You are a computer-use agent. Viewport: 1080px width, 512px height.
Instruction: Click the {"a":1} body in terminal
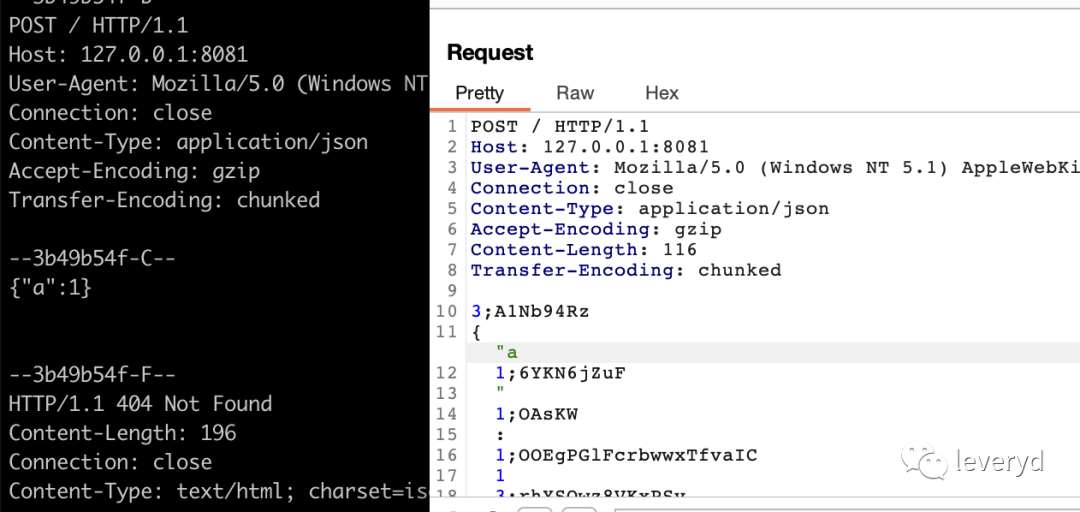50,288
